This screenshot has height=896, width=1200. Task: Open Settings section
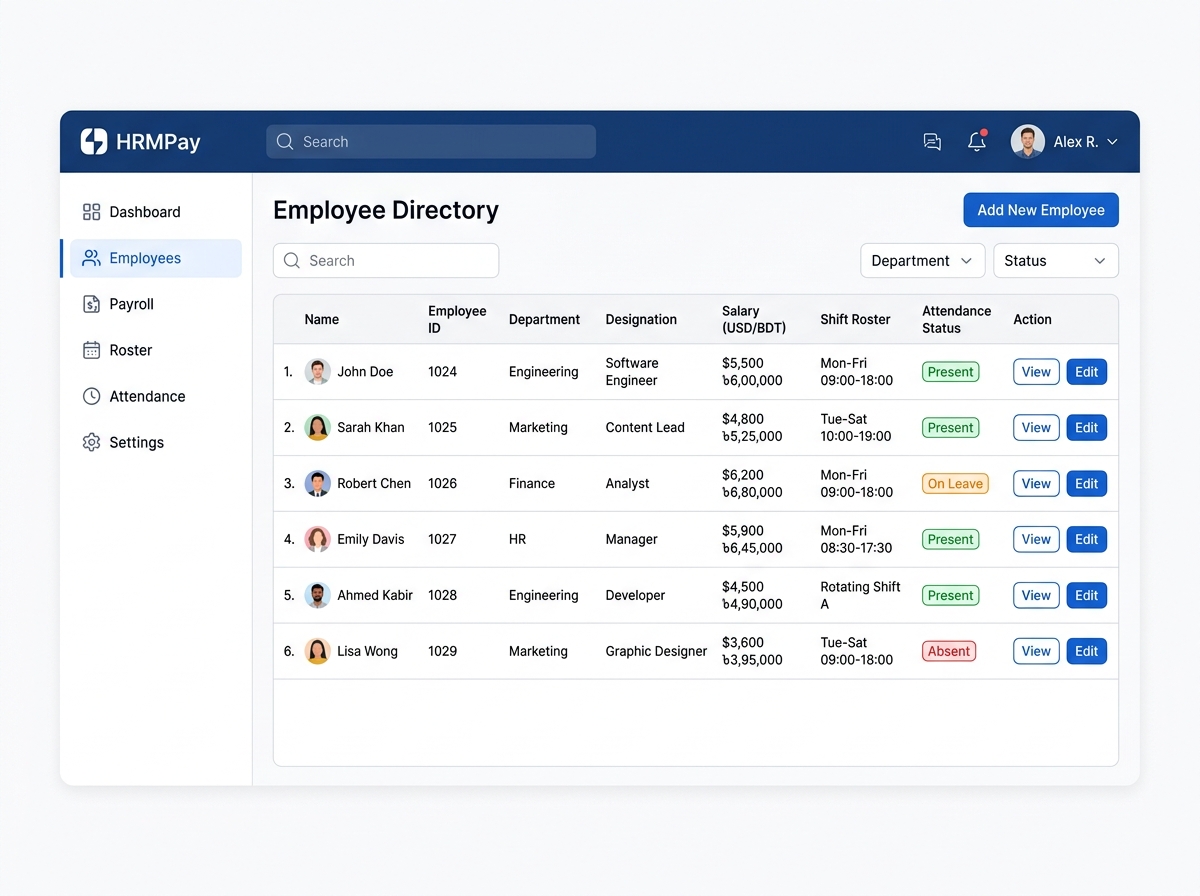click(x=155, y=442)
